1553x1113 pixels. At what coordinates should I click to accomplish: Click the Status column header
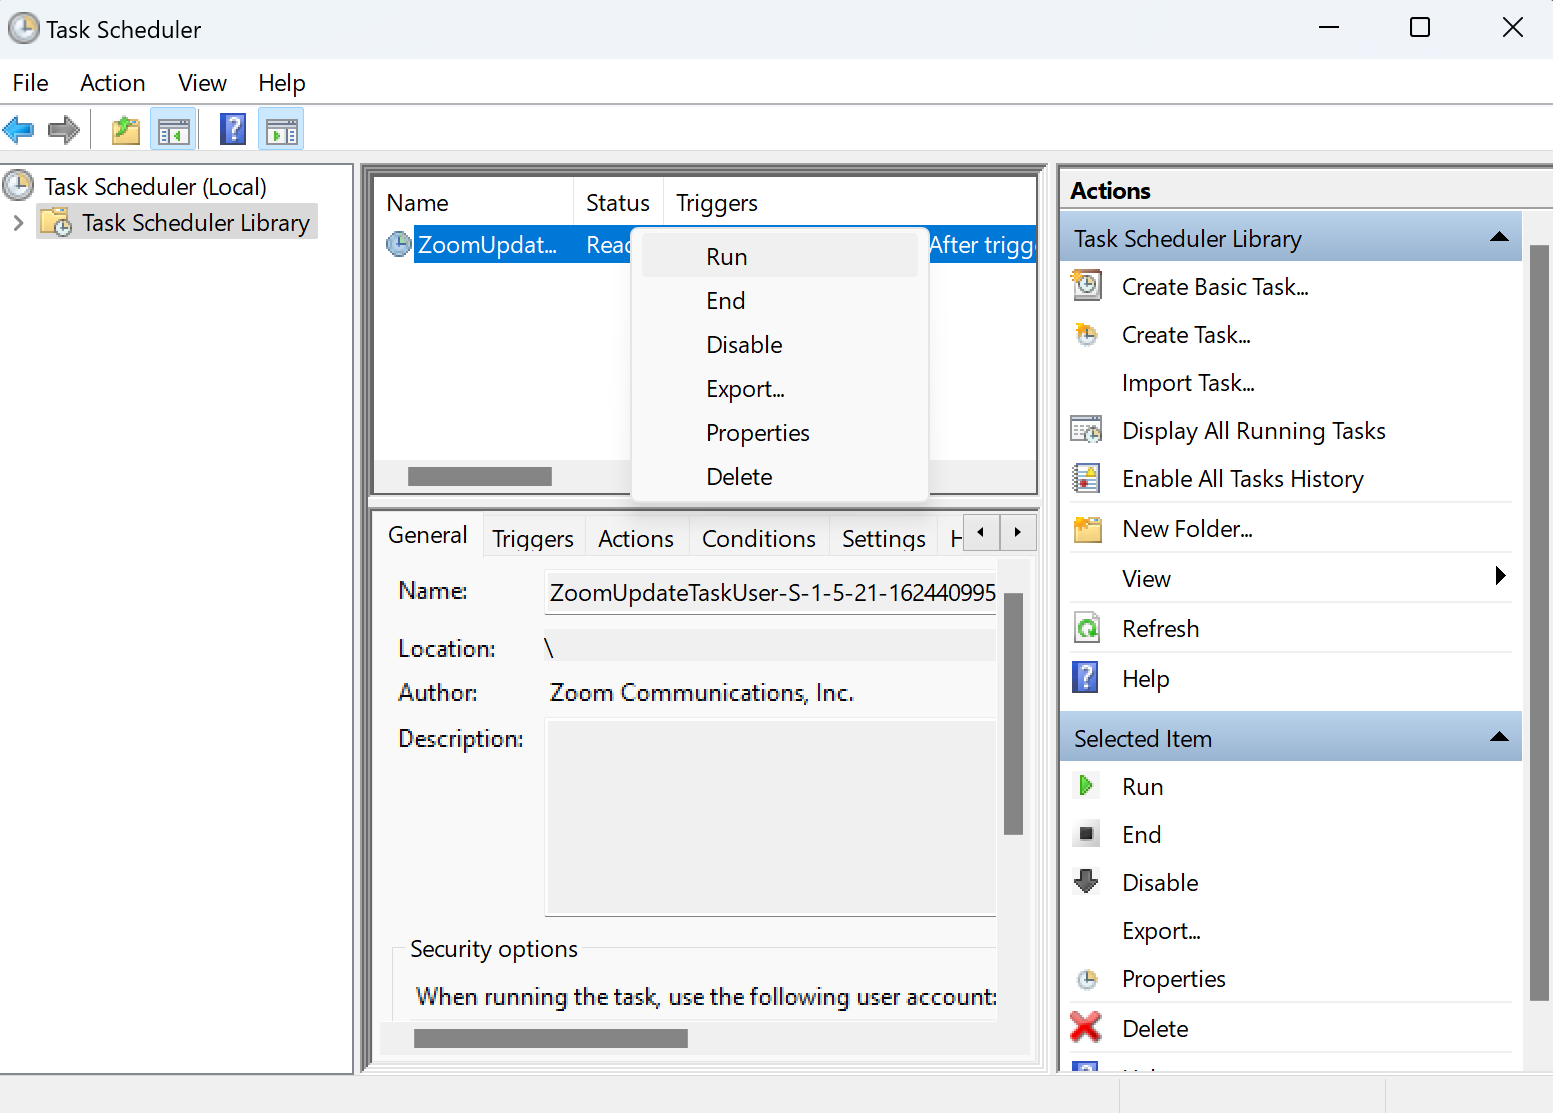pyautogui.click(x=618, y=203)
